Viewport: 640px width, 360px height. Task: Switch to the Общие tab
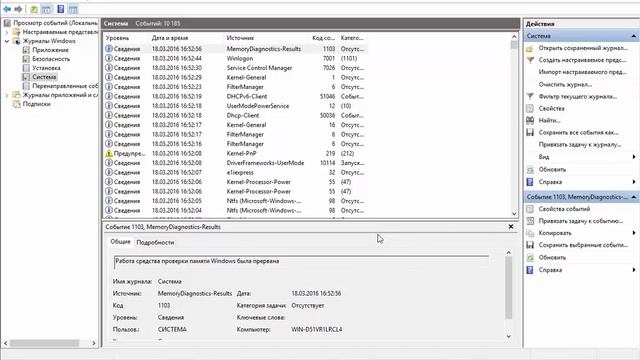(x=120, y=242)
